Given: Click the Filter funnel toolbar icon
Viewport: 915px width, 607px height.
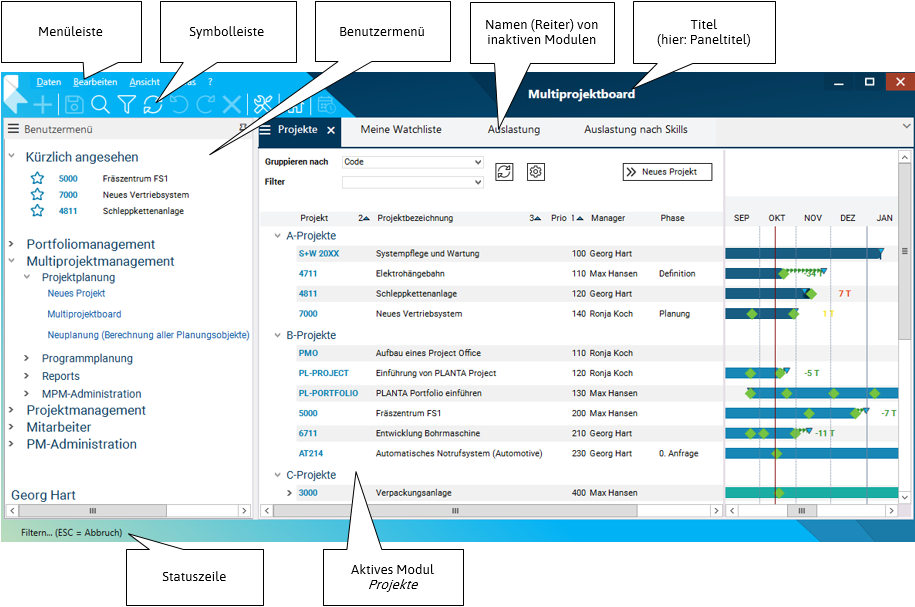Looking at the screenshot, I should 127,104.
